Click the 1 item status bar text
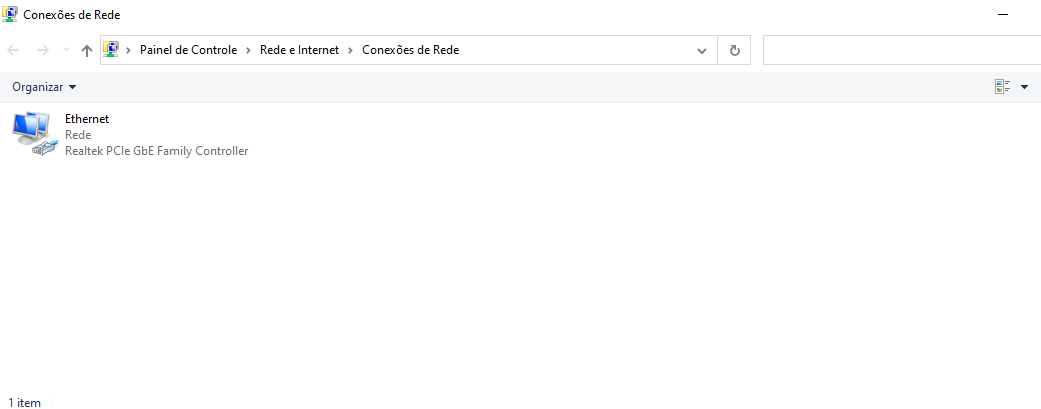Screen dimensions: 1041x409 [x=25, y=402]
